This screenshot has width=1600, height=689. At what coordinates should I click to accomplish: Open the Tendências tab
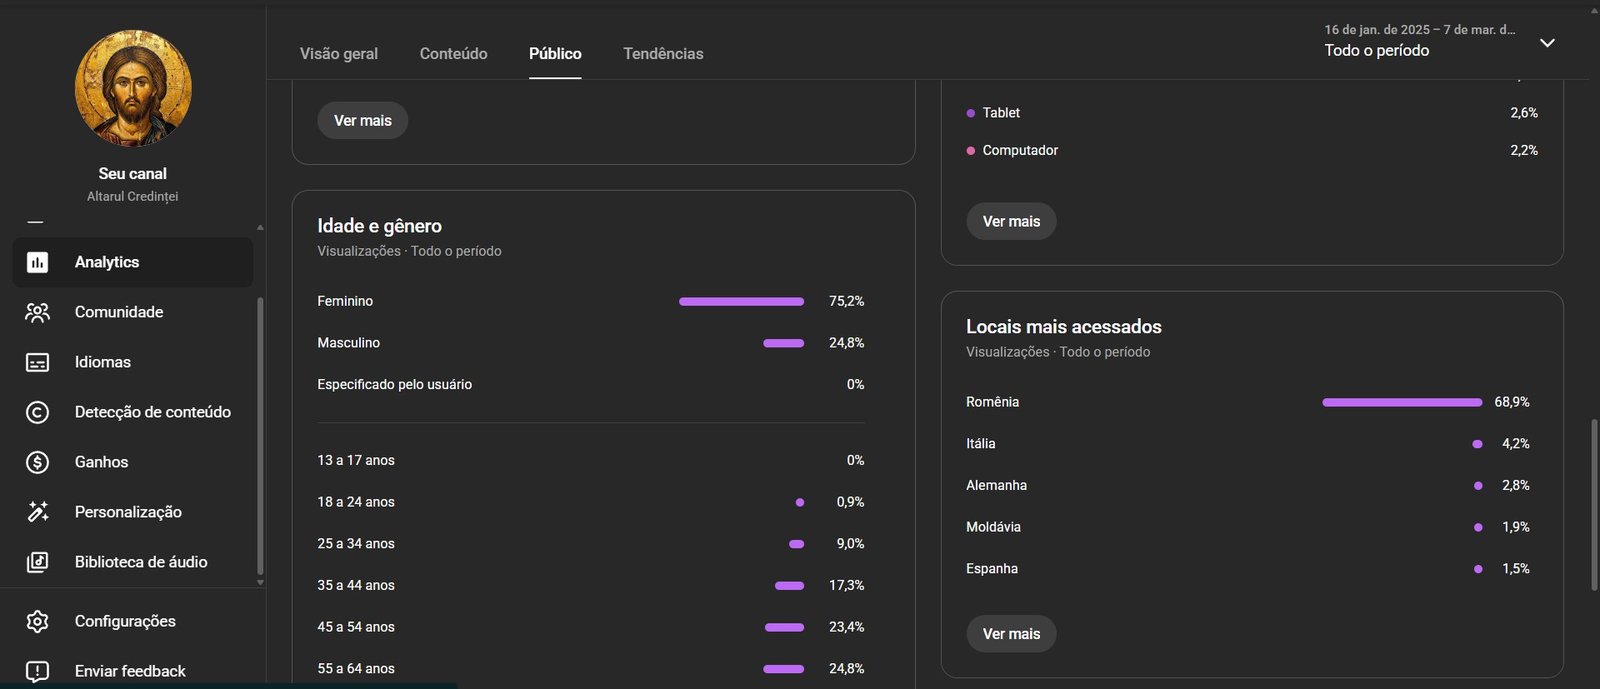[x=663, y=54]
